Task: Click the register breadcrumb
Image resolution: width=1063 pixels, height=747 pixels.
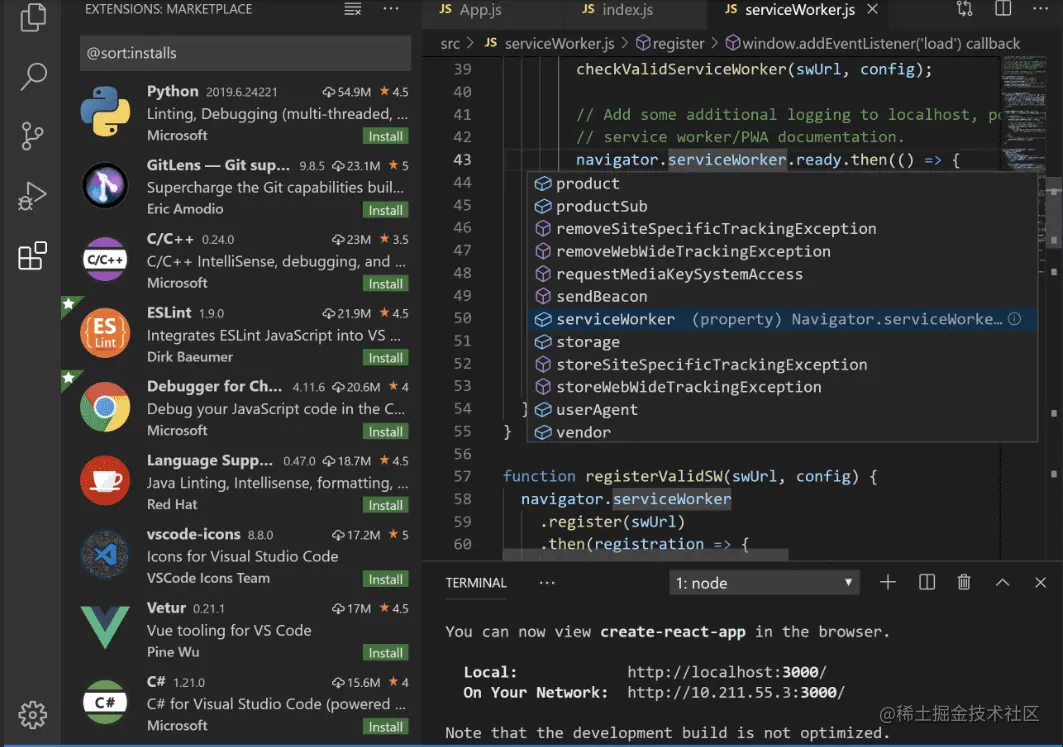Action: pyautogui.click(x=670, y=44)
